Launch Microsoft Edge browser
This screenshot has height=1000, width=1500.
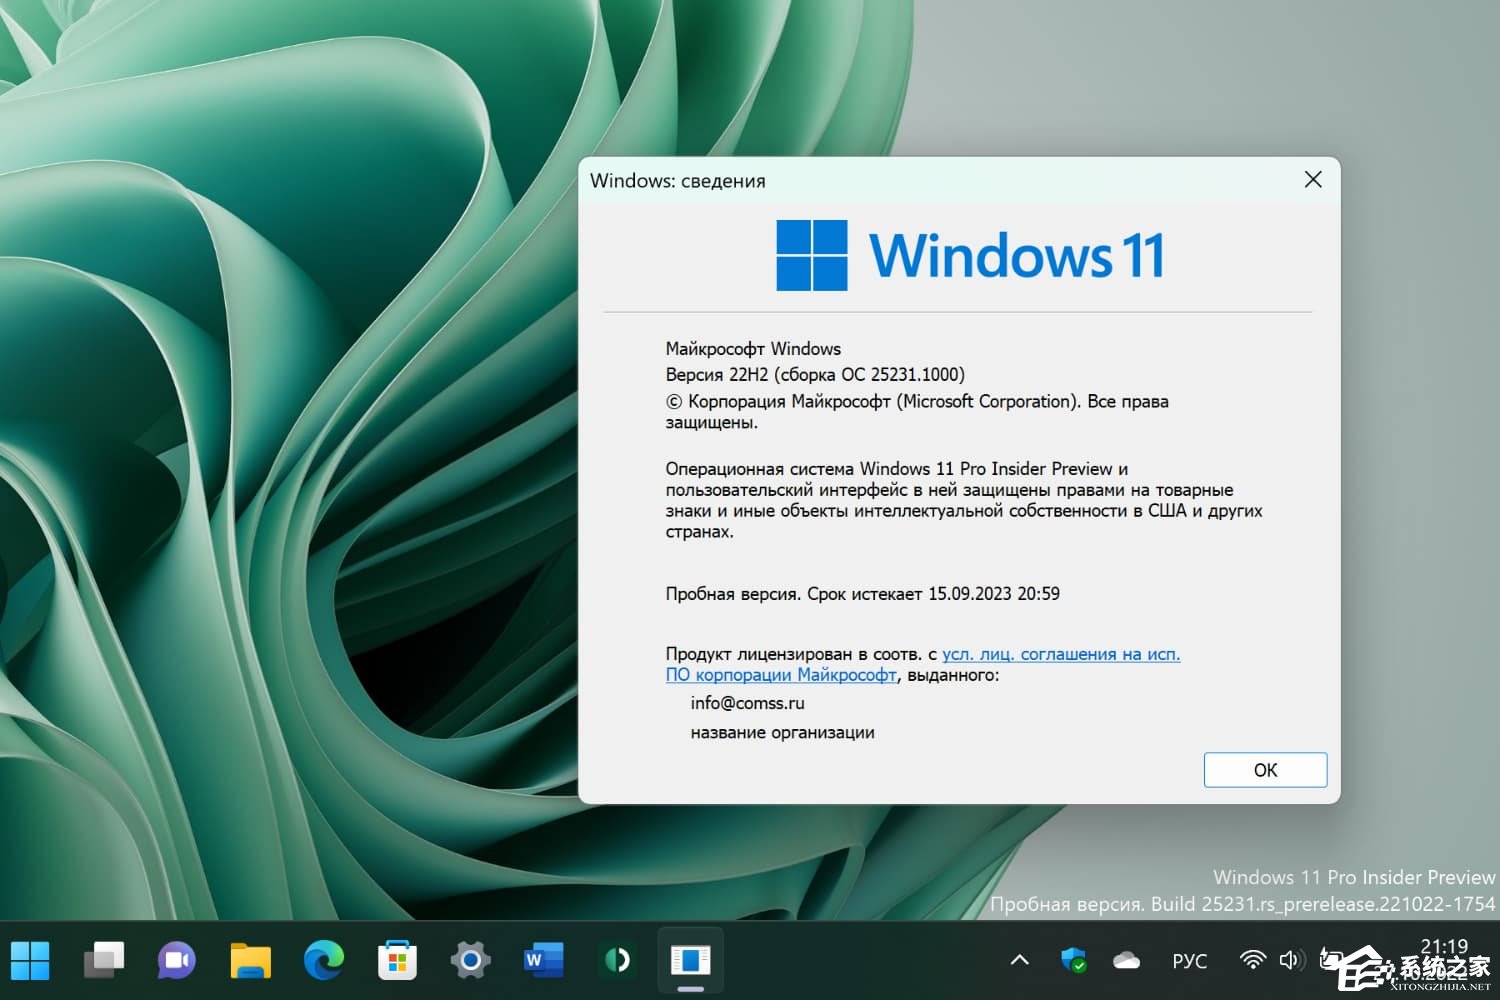point(323,960)
